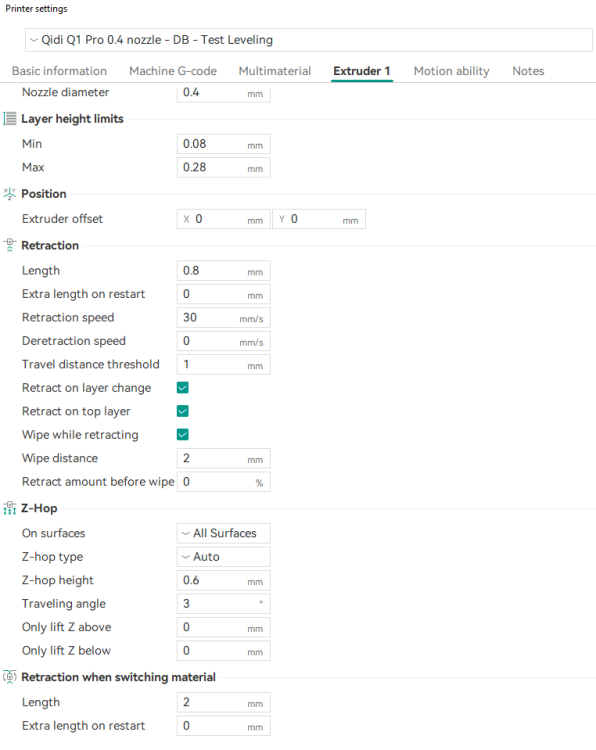Switch to the Machine G-code tab
This screenshot has width=596, height=750.
(x=173, y=71)
